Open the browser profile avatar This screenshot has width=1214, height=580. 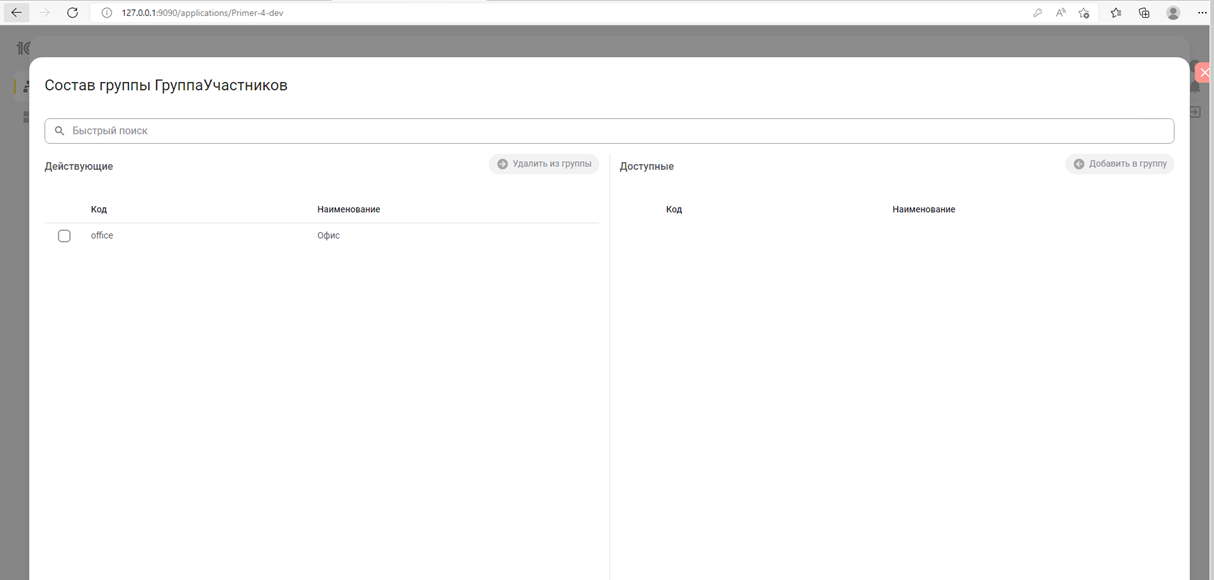click(1173, 13)
